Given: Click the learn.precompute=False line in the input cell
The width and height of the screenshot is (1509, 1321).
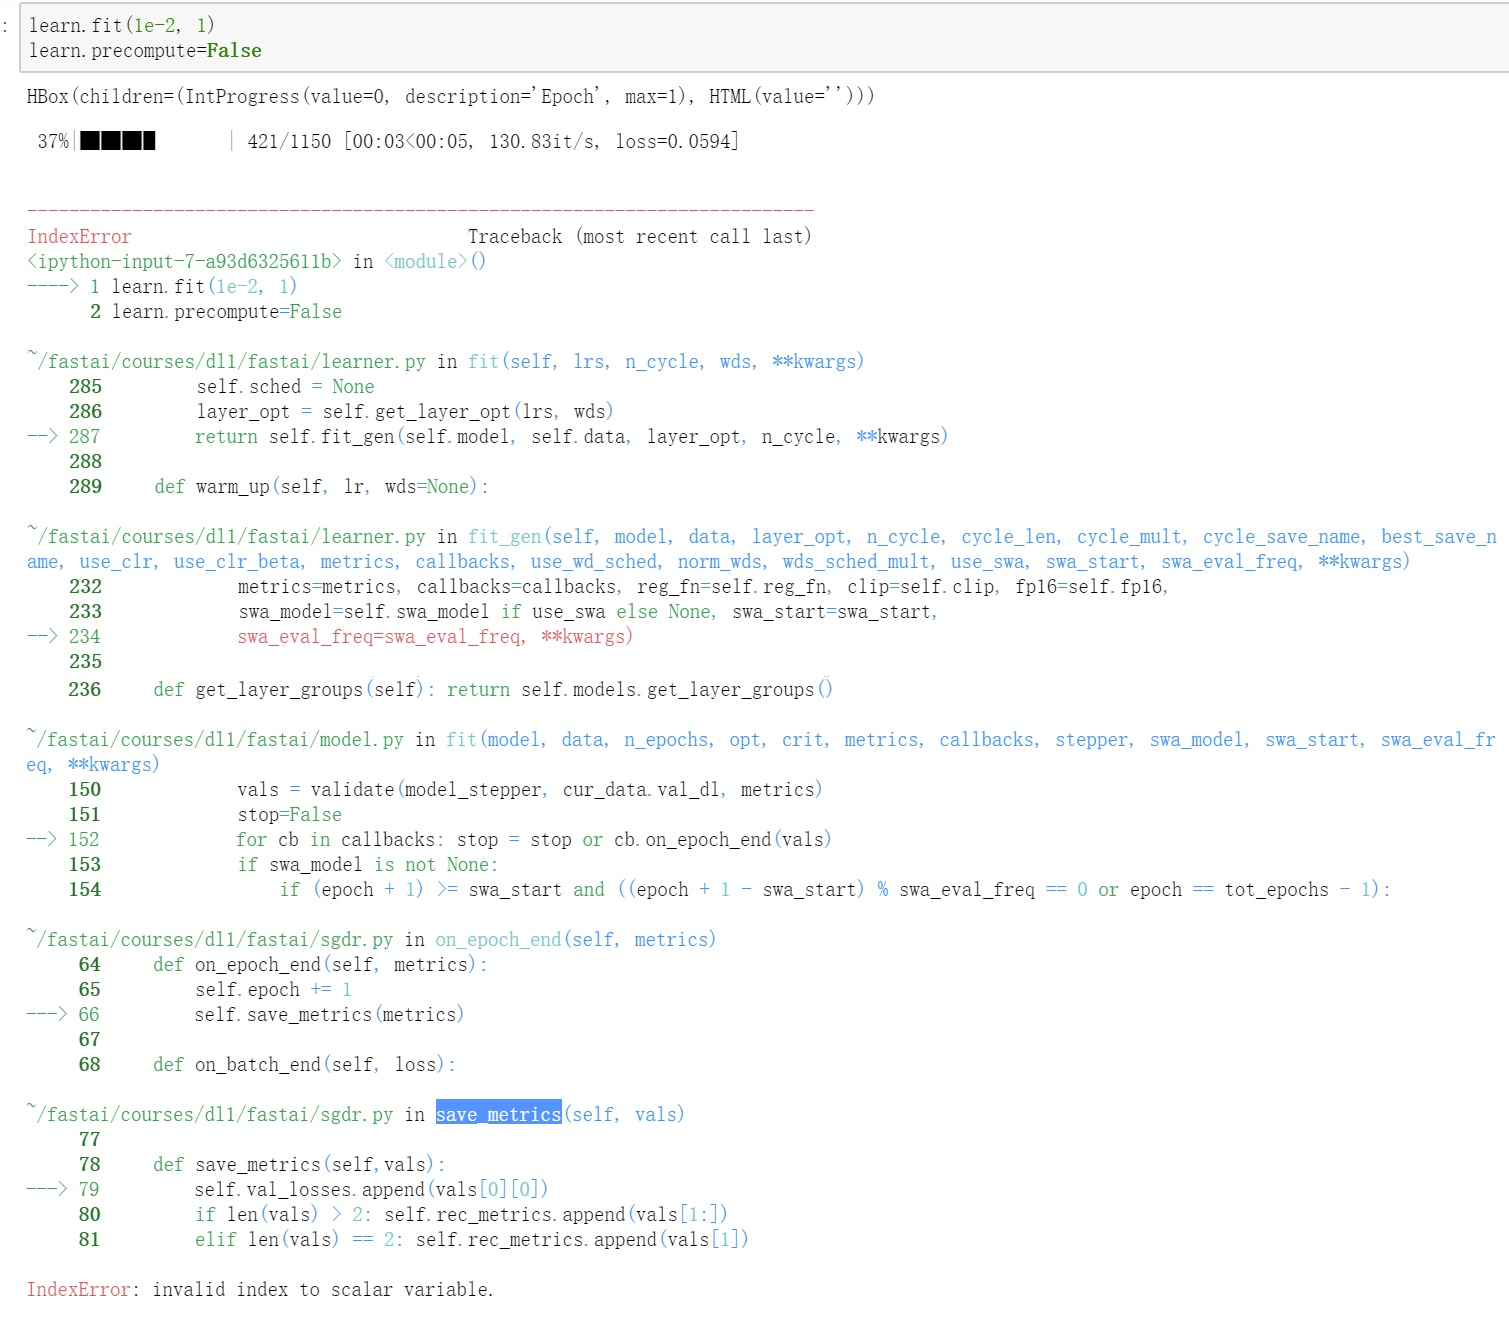Looking at the screenshot, I should point(145,51).
